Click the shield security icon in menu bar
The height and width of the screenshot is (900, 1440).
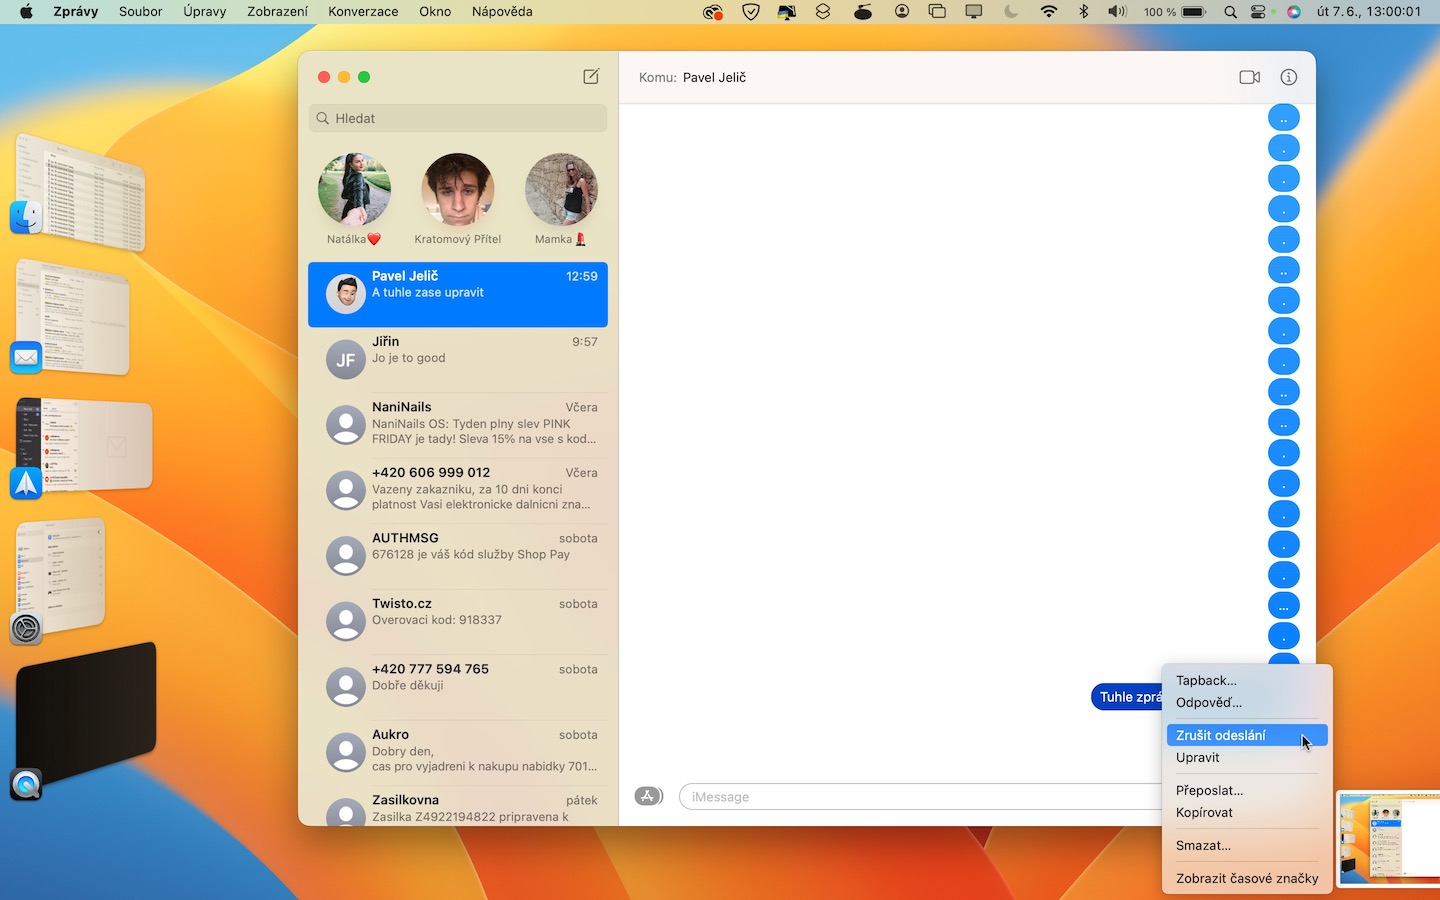(751, 12)
